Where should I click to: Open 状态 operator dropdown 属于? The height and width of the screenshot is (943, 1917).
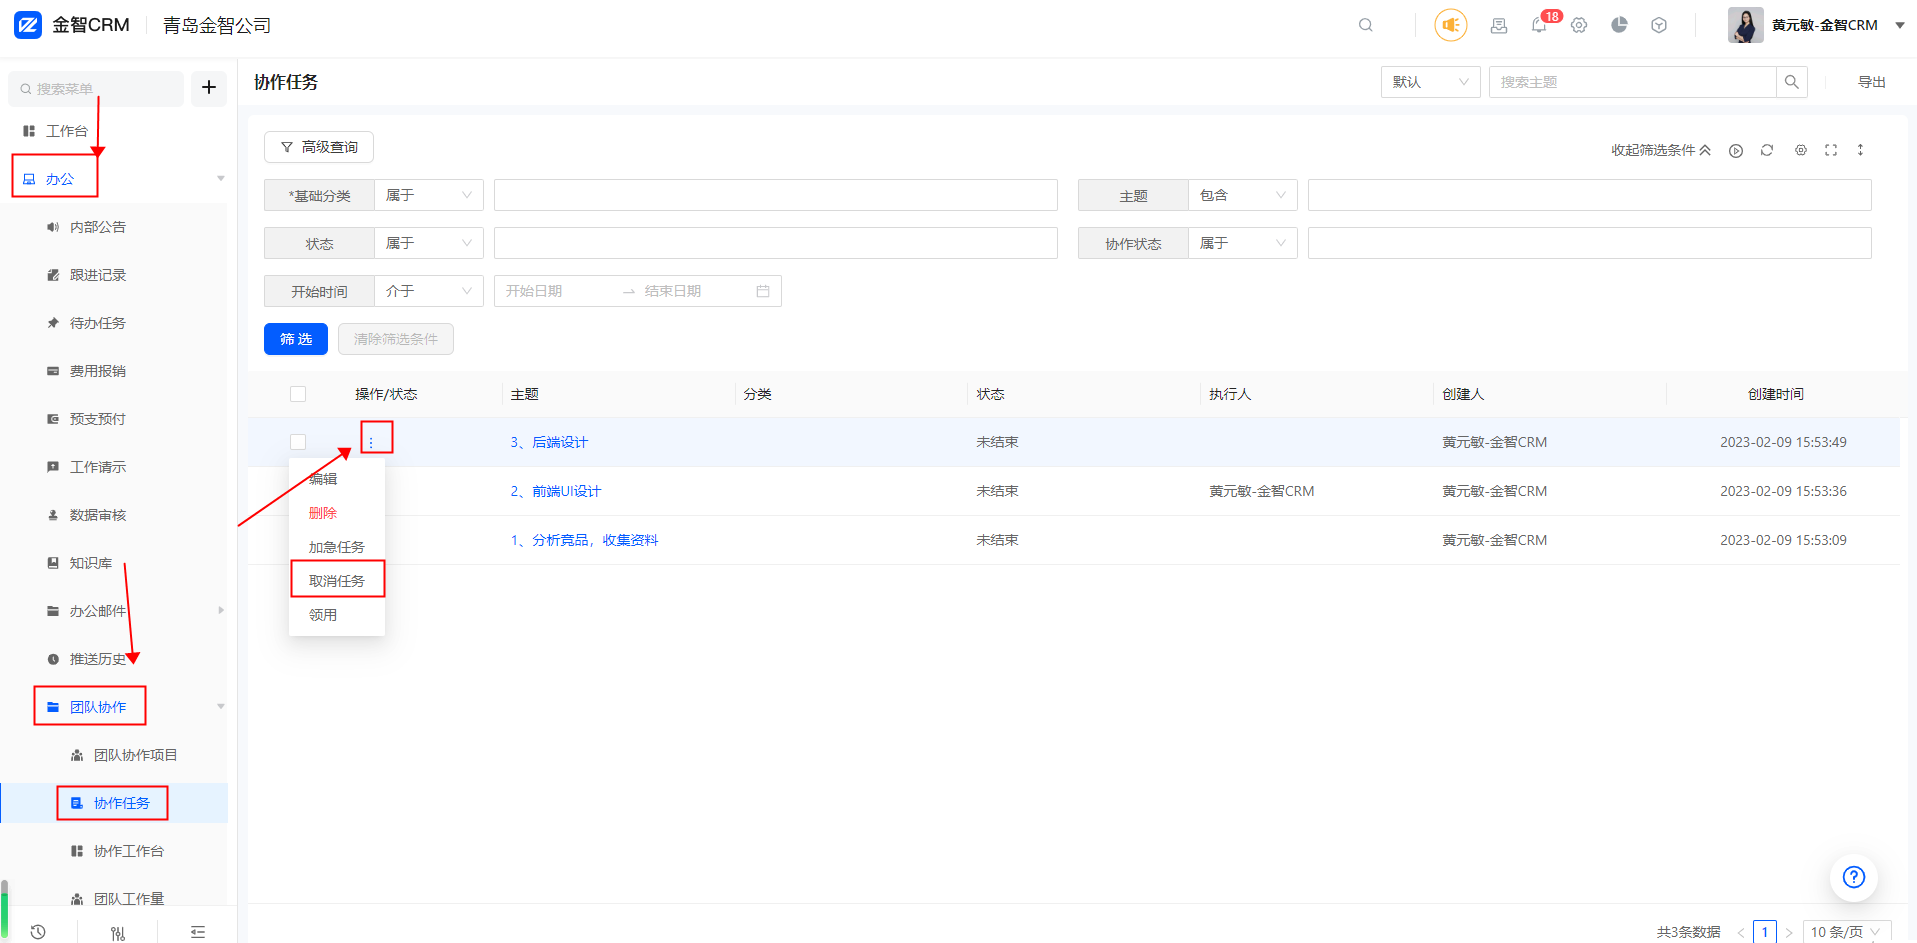429,243
